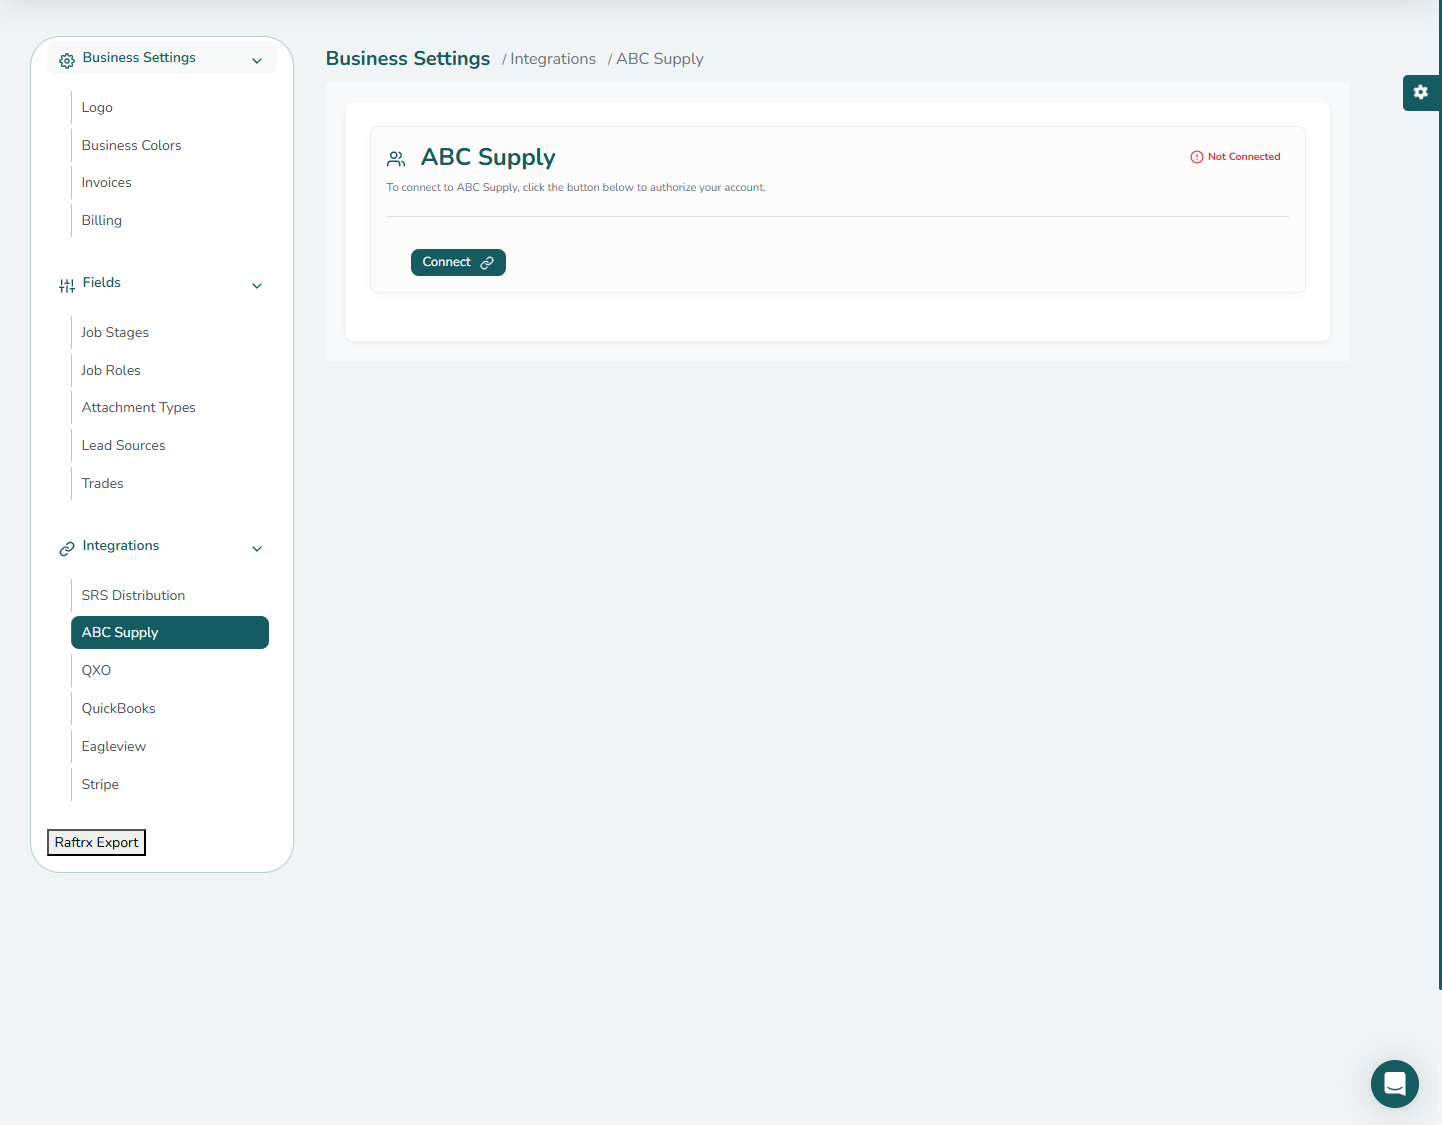Go to Business Colors settings
The width and height of the screenshot is (1442, 1125).
point(131,146)
